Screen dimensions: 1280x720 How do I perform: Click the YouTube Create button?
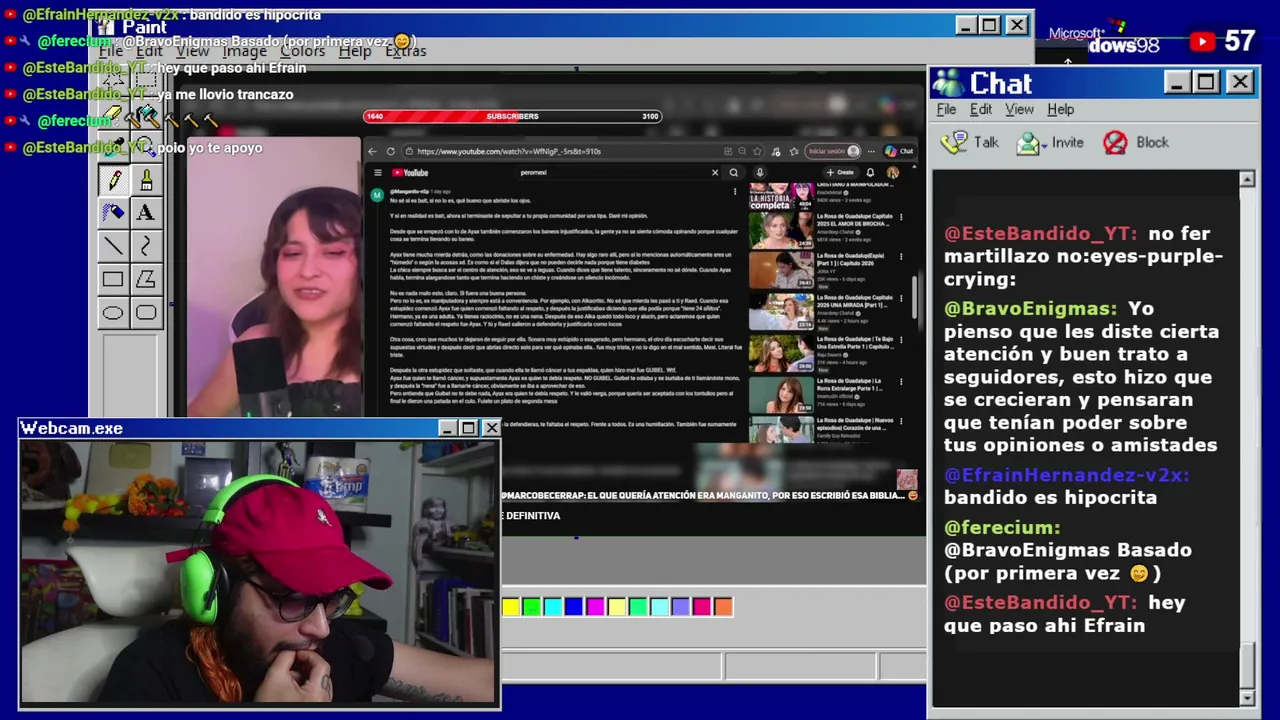point(840,172)
